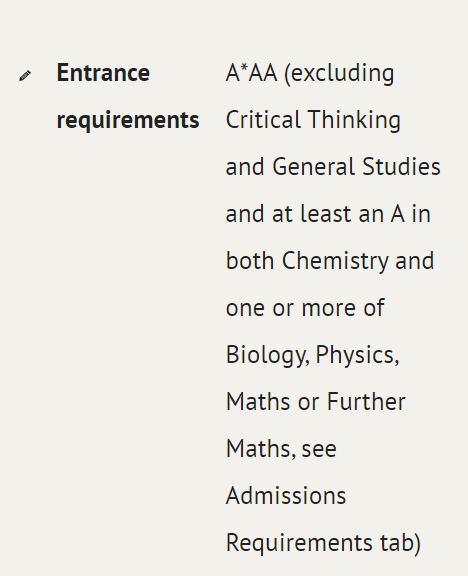
Task: Click the word "Admissions"
Action: click(x=286, y=496)
